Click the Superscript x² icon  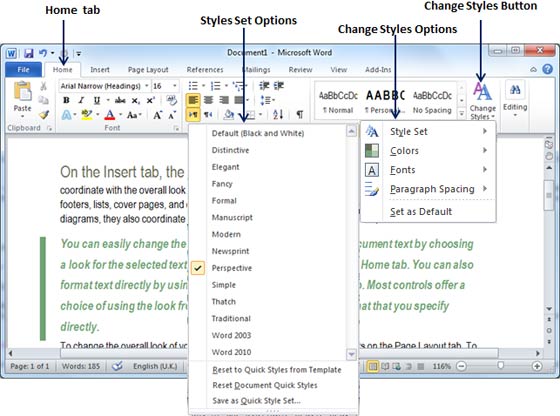(150, 101)
